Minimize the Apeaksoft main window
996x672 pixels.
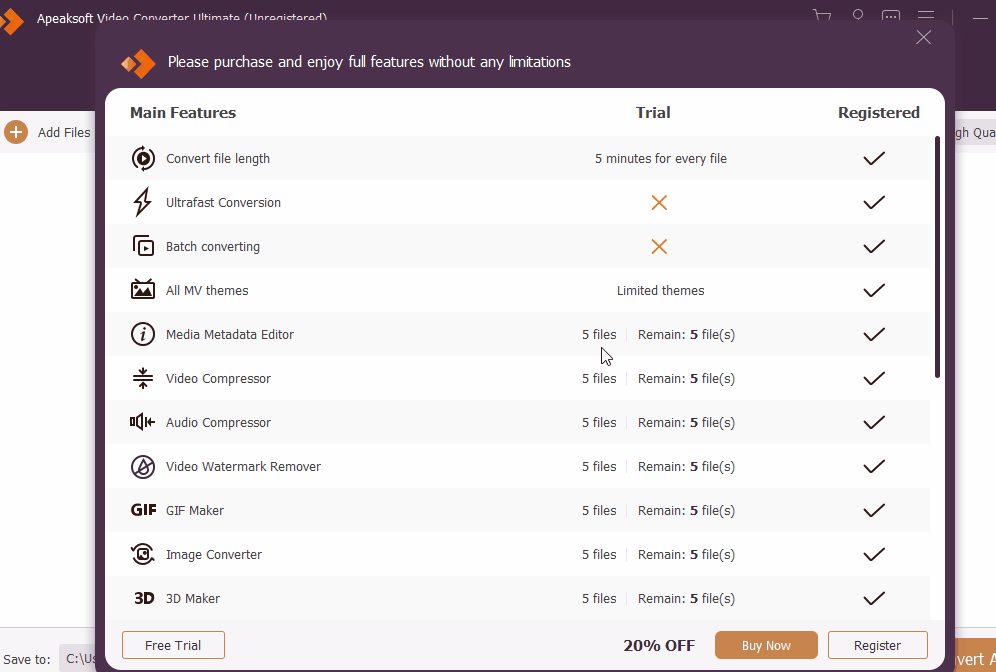click(x=980, y=18)
